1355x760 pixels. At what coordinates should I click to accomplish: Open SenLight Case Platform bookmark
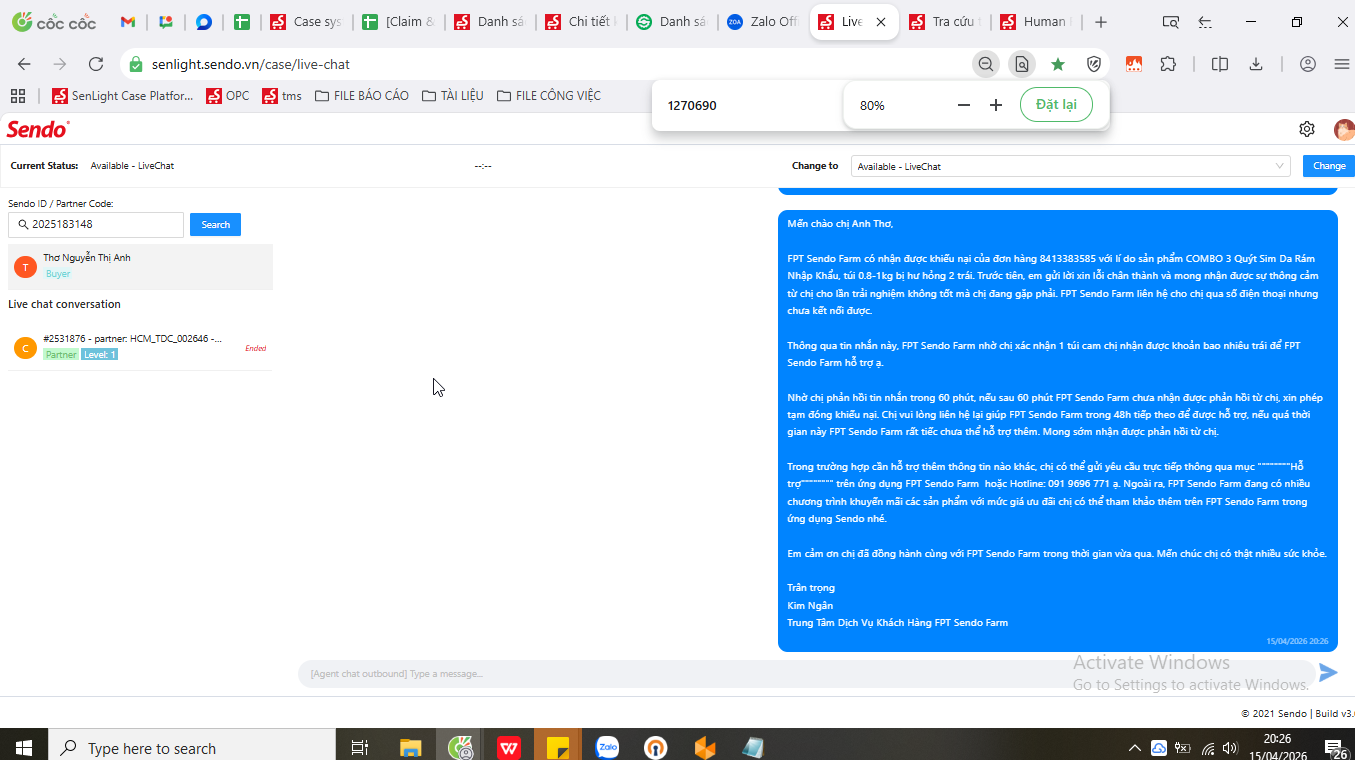[x=123, y=96]
